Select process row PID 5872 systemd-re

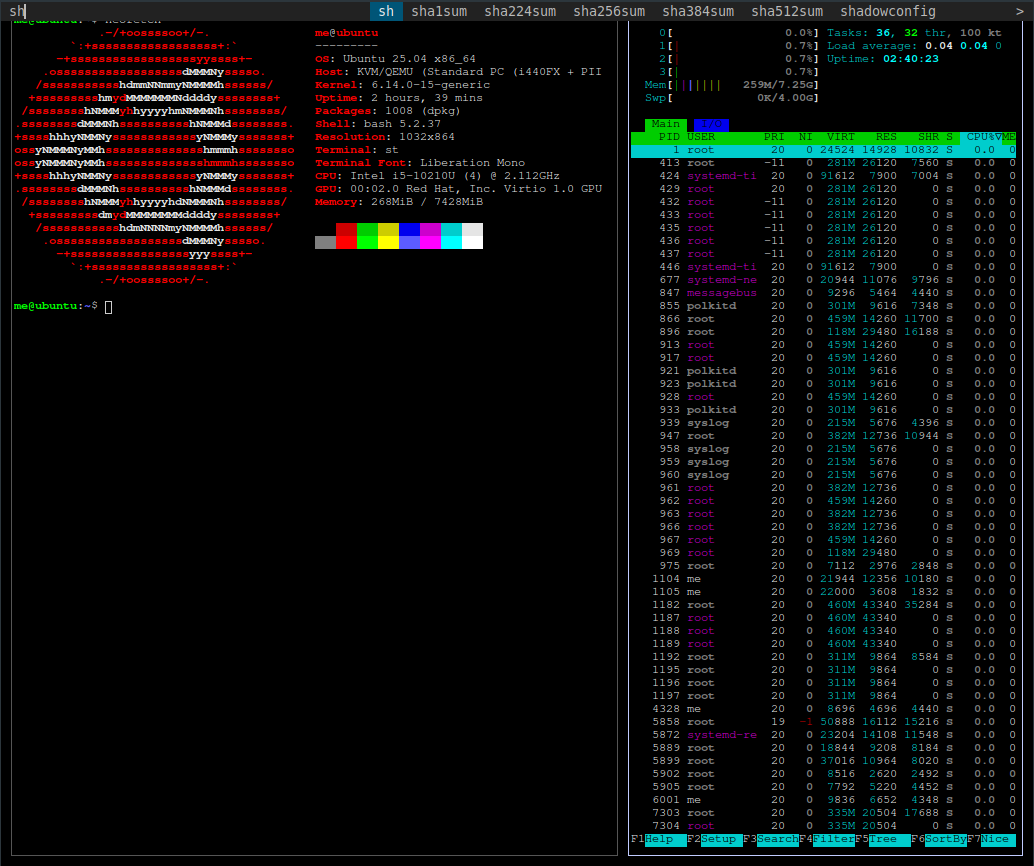tap(823, 735)
